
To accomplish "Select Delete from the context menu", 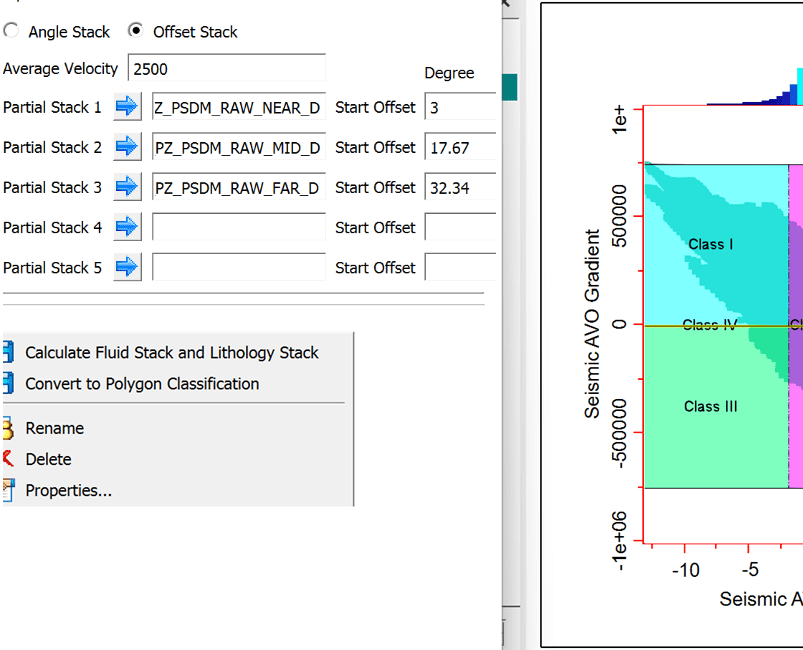I will 48,459.
